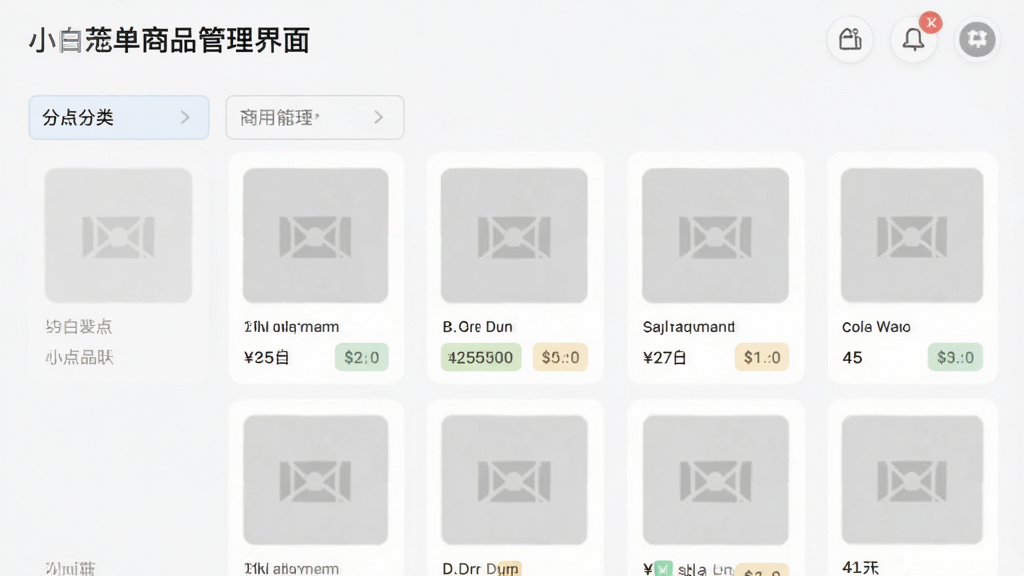Viewport: 1024px width, 576px height.
Task: Click the yellow $1.:0 price tag
Action: tap(761, 357)
